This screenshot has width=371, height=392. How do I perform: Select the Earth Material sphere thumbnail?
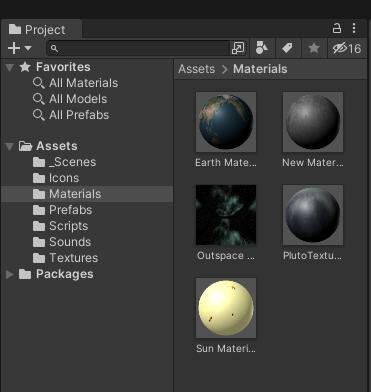(226, 122)
